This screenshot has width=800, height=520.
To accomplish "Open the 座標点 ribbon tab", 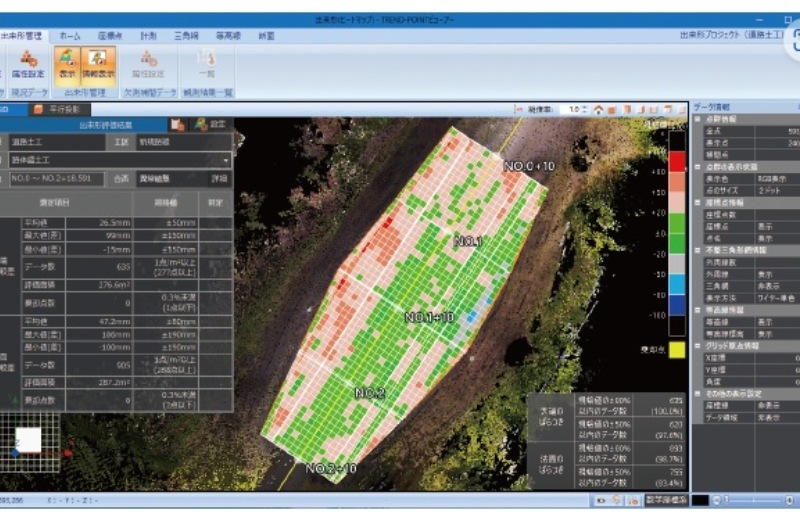I will click(x=110, y=36).
